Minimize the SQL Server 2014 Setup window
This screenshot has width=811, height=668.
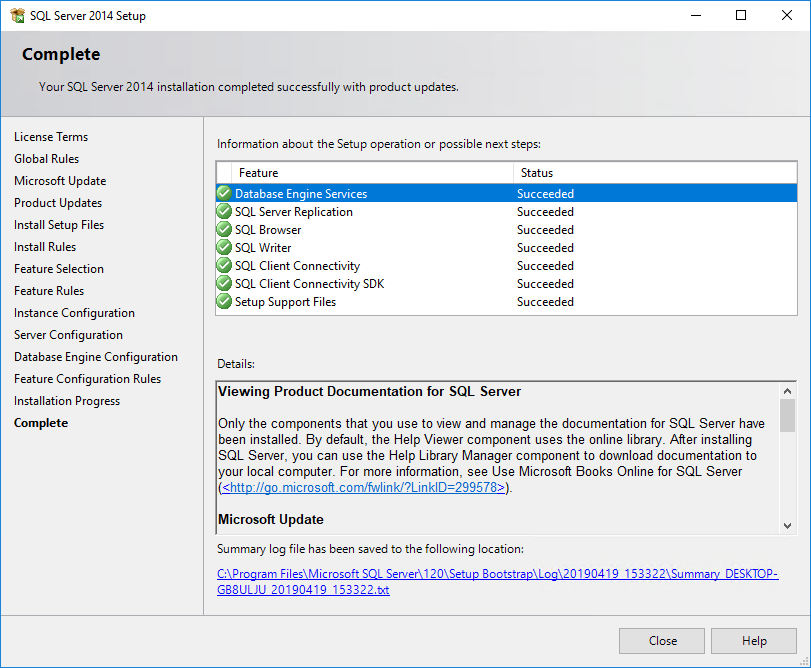[696, 16]
